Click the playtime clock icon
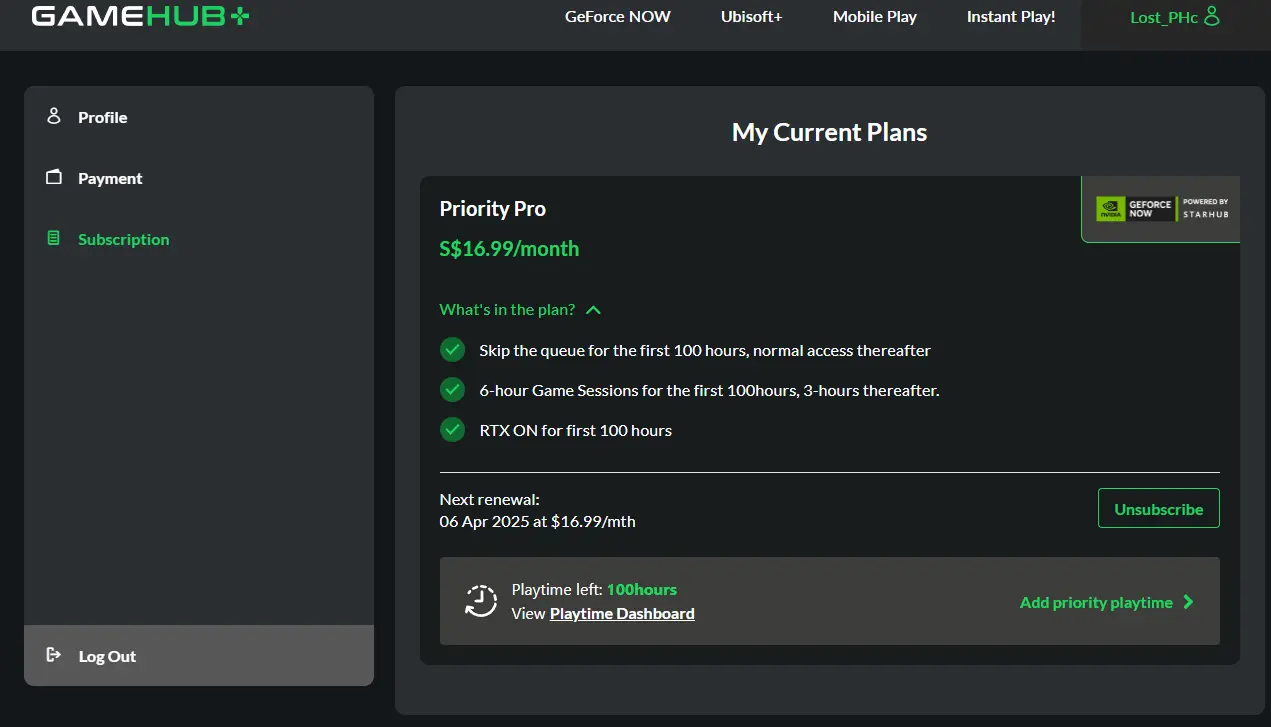 click(481, 601)
